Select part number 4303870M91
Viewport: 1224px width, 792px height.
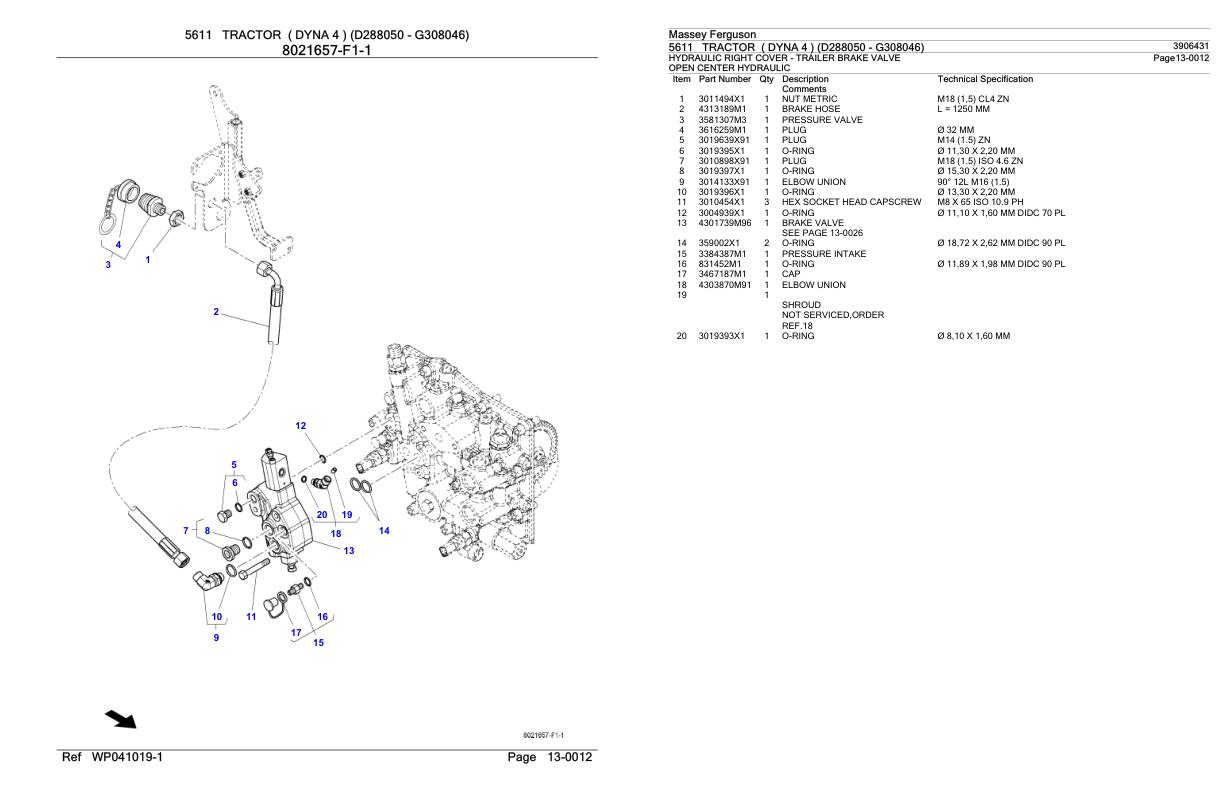[724, 285]
